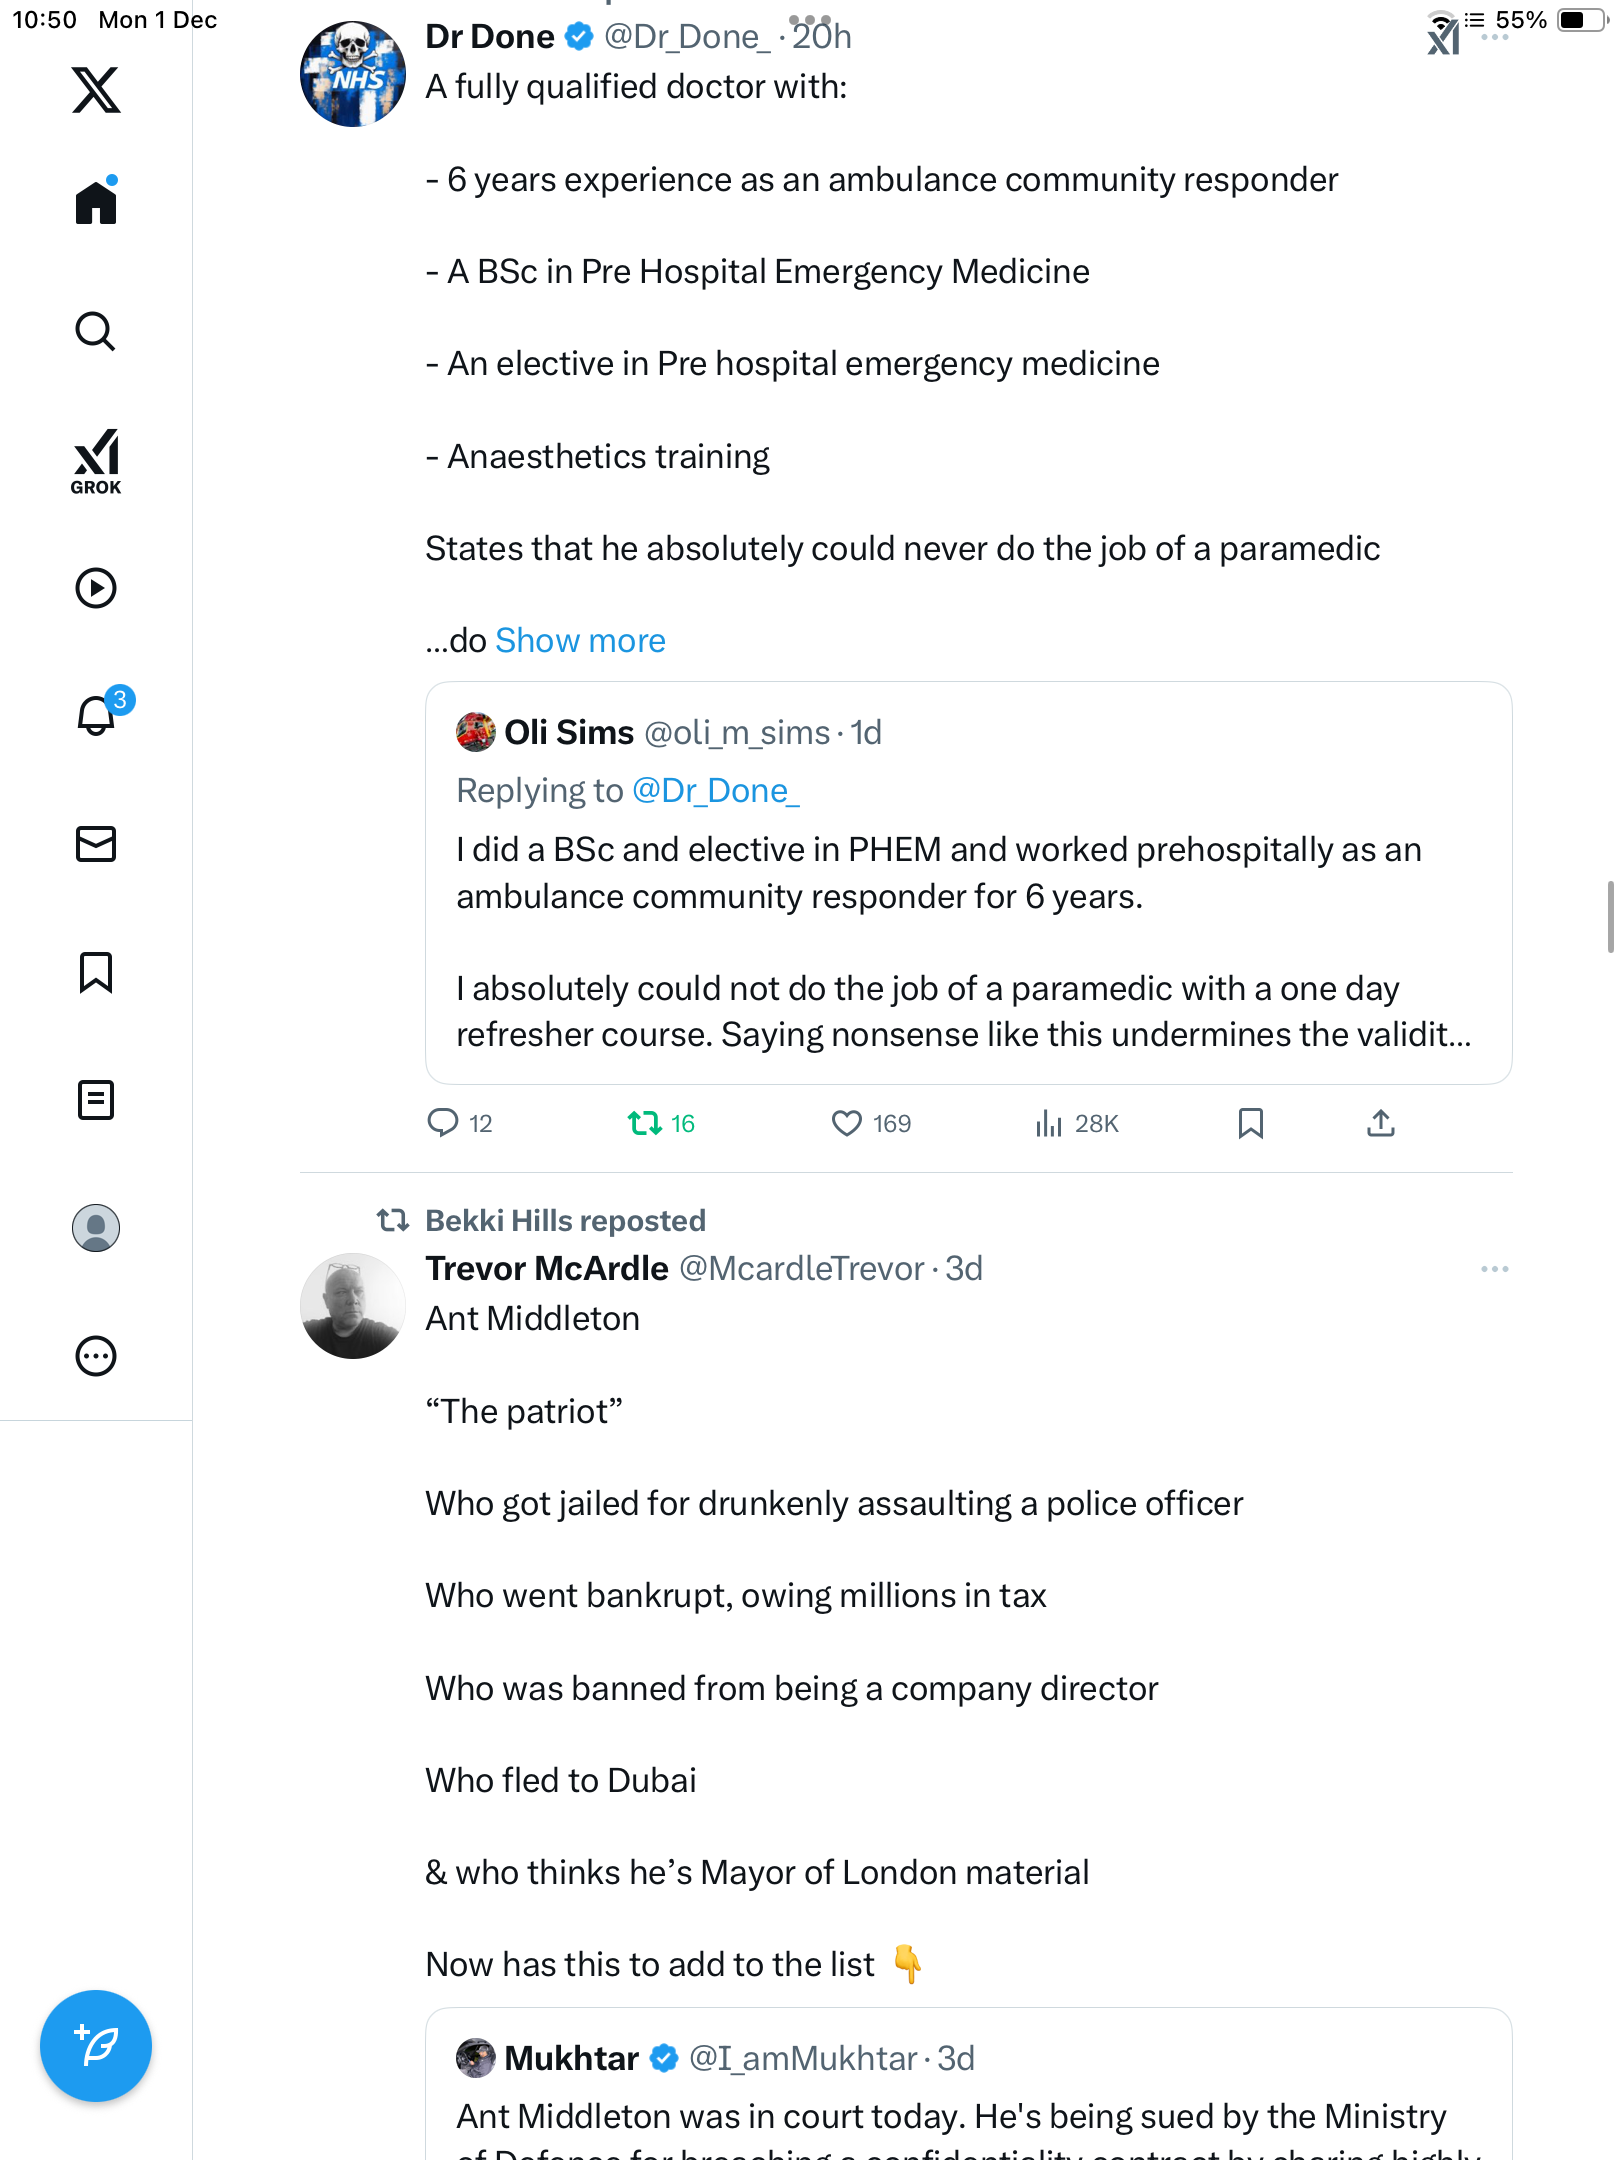Image resolution: width=1620 pixels, height=2160 pixels.
Task: Open Profile from the sidebar
Action: [96, 1228]
